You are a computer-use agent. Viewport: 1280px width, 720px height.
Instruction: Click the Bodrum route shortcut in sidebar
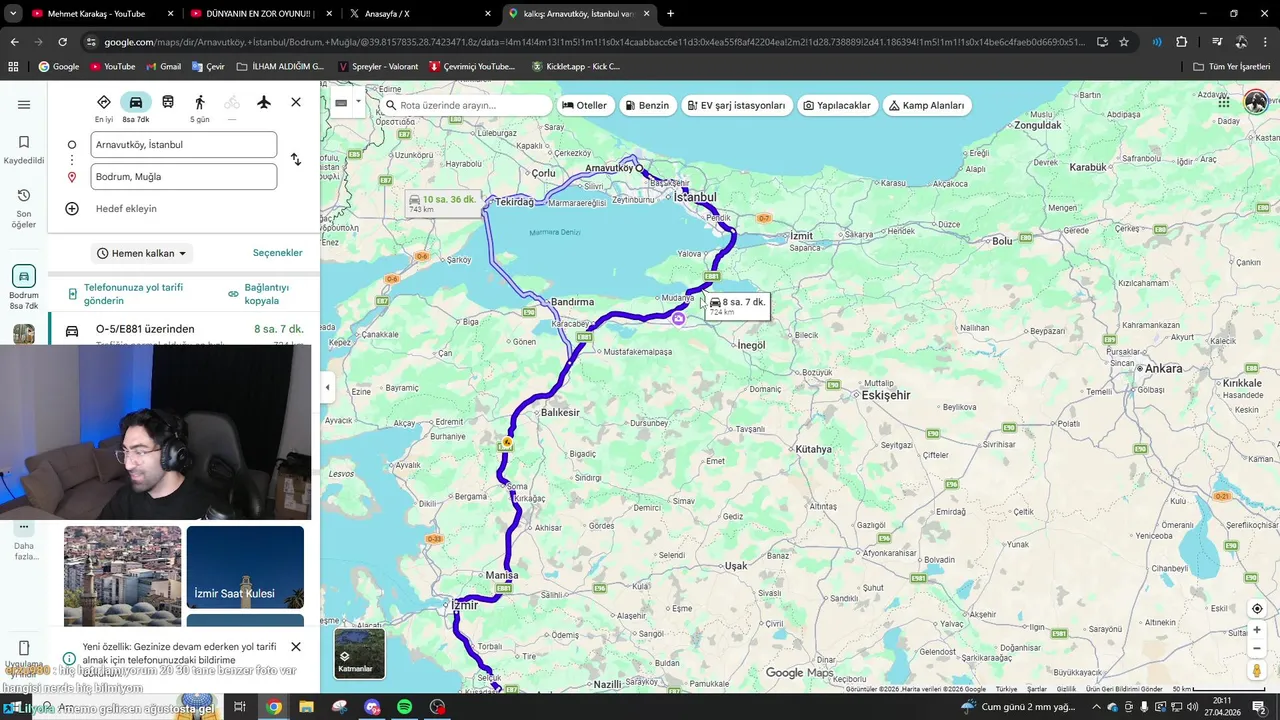(x=24, y=288)
